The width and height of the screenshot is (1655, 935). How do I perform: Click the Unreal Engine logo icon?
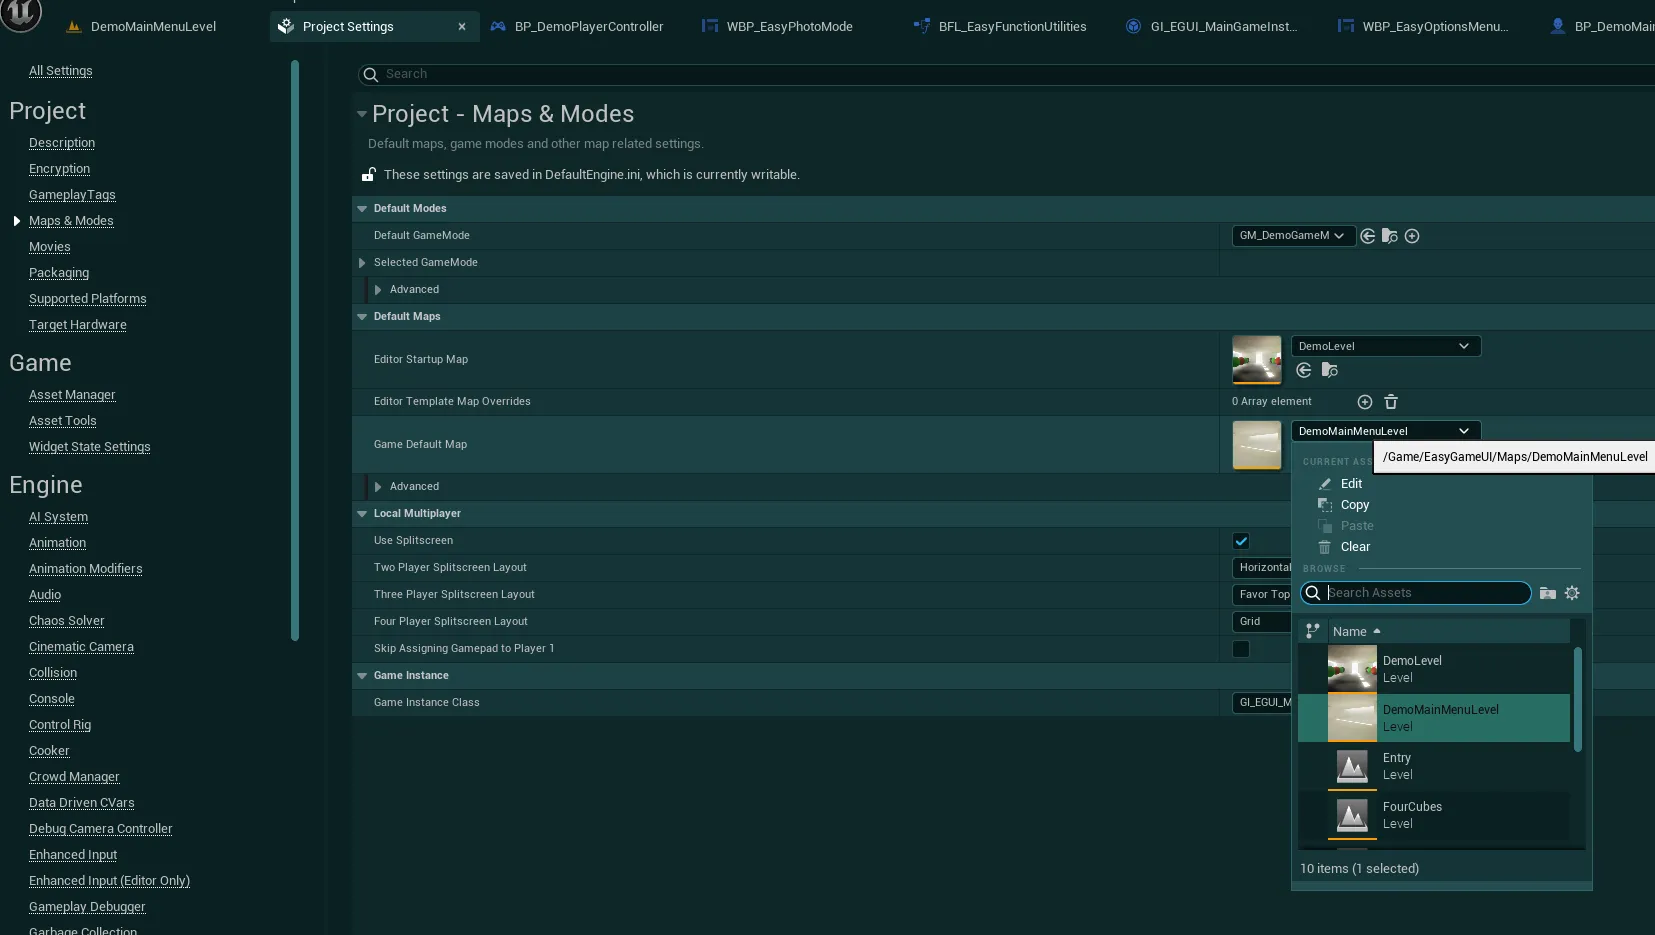[21, 14]
